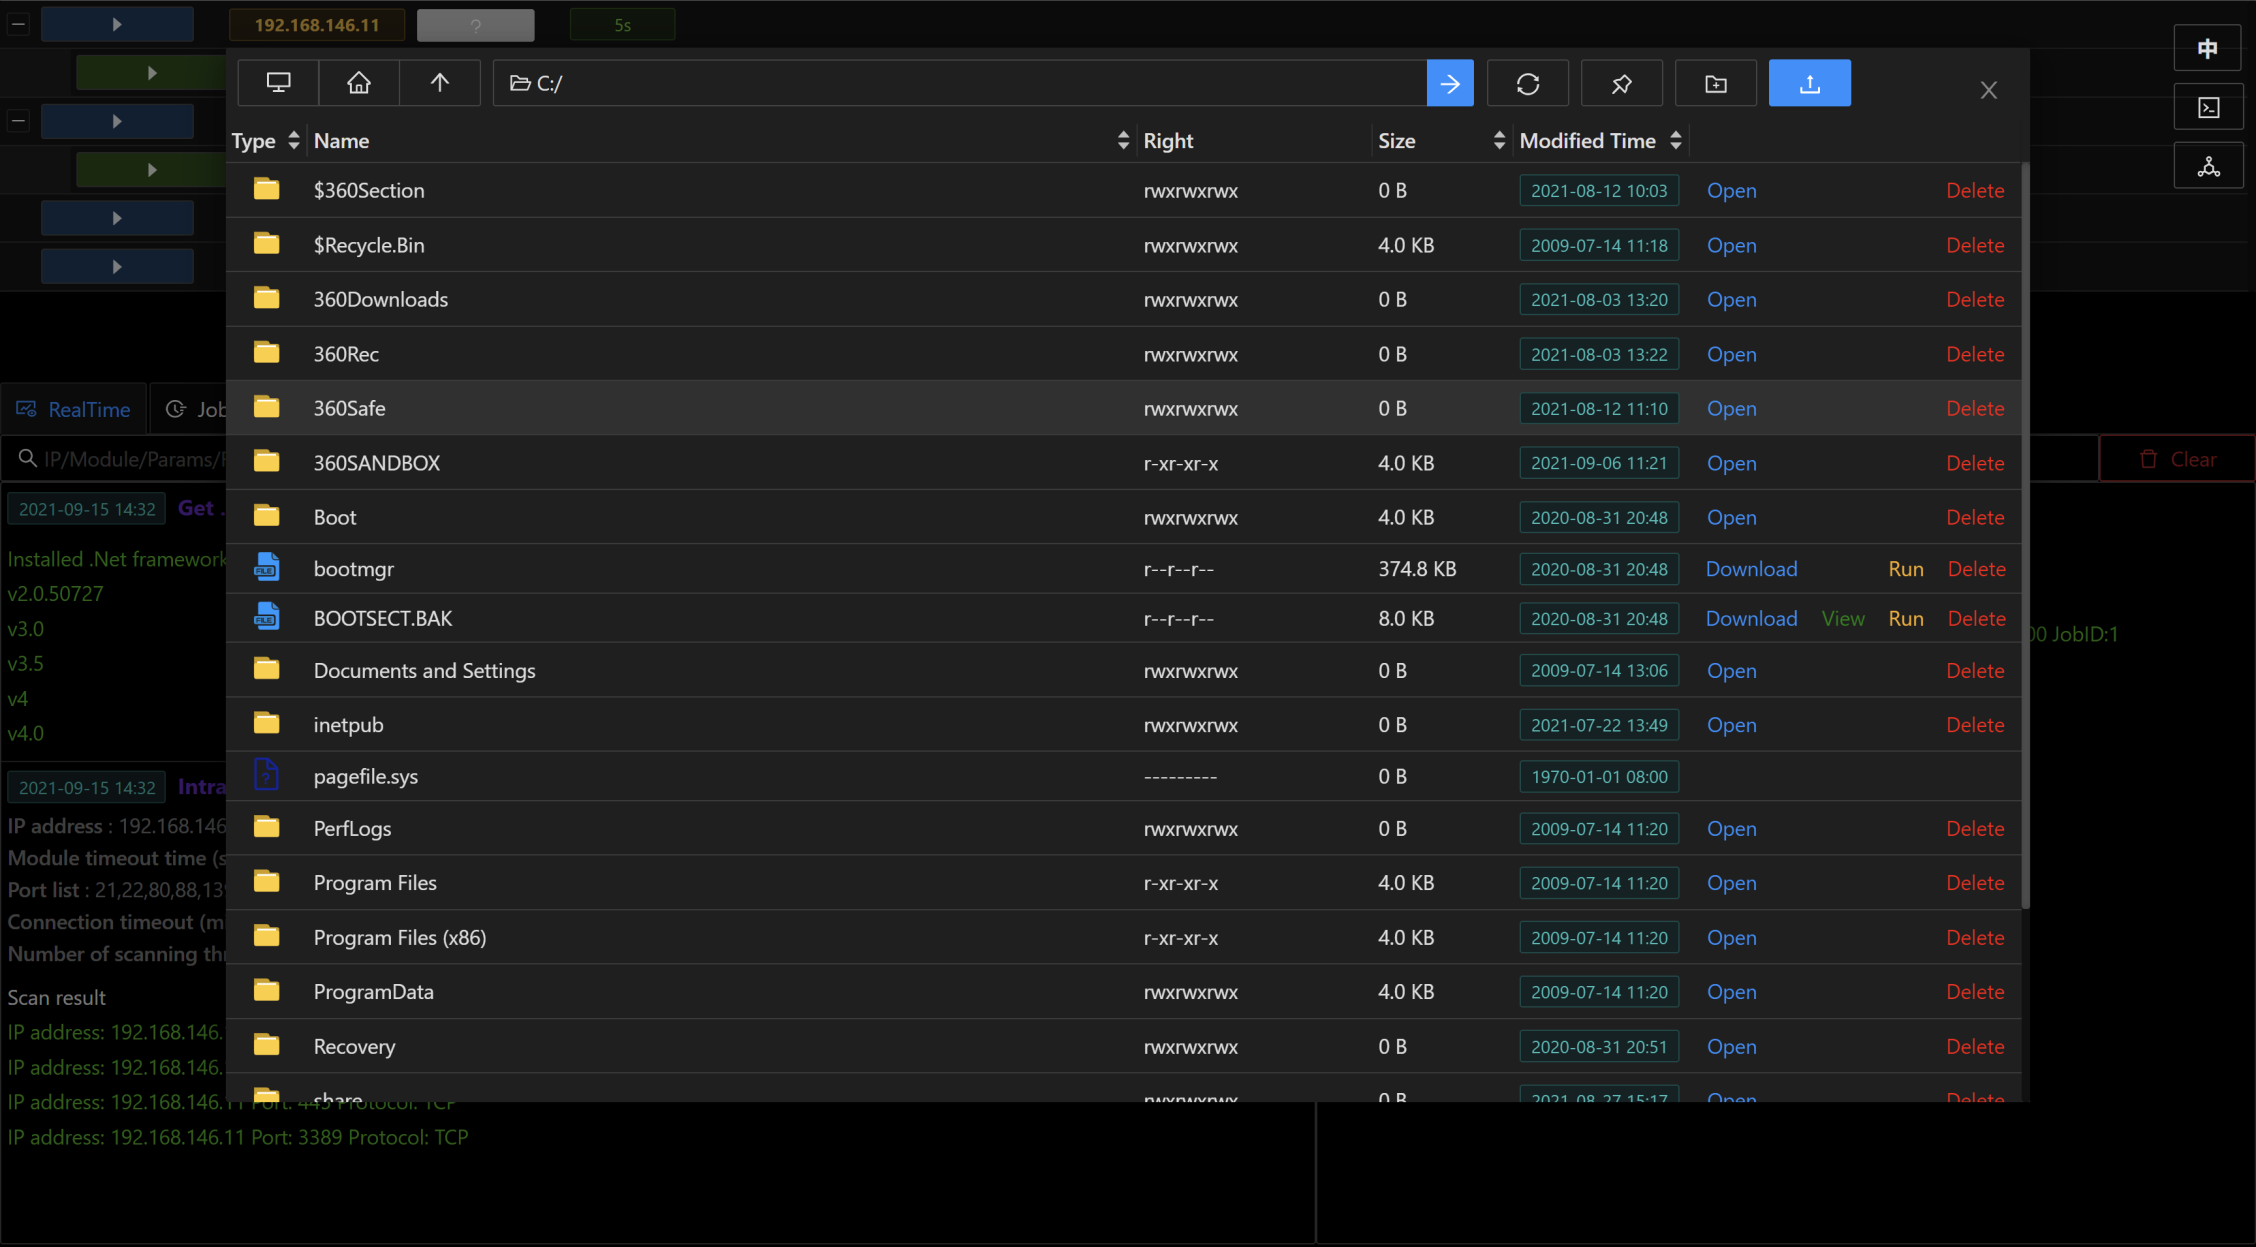View the BOOTSECT.BAK file
The width and height of the screenshot is (2256, 1247).
point(1842,619)
